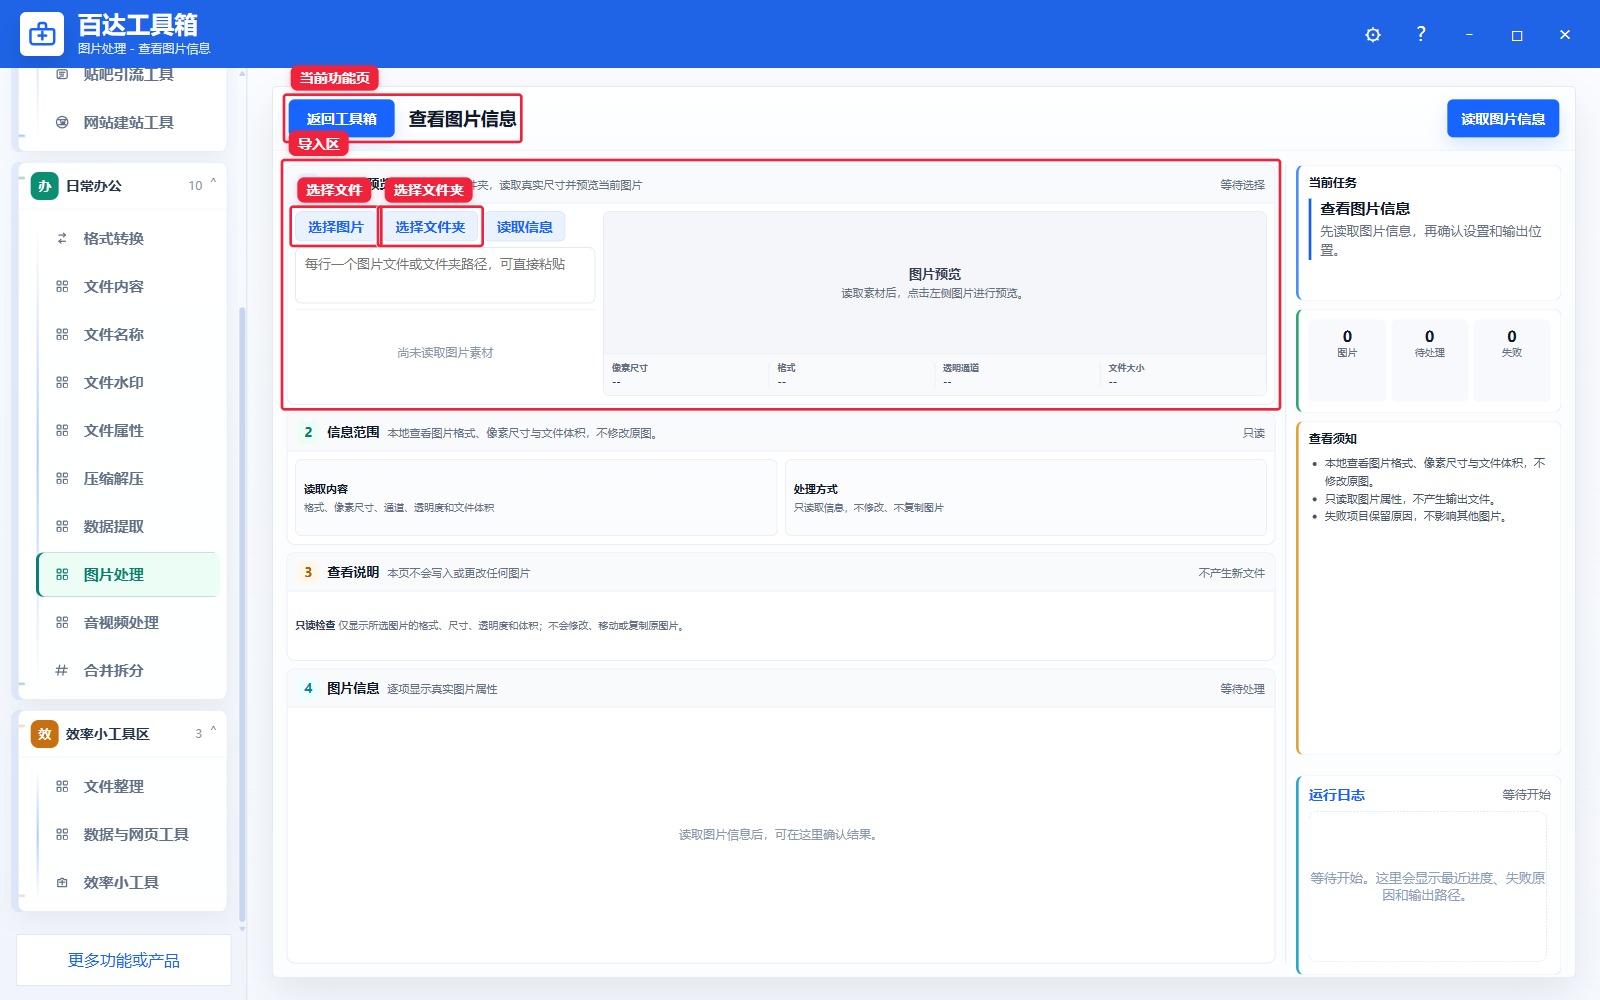Click the grid icon beside 数据与网页工具
This screenshot has height=1000, width=1600.
point(62,835)
